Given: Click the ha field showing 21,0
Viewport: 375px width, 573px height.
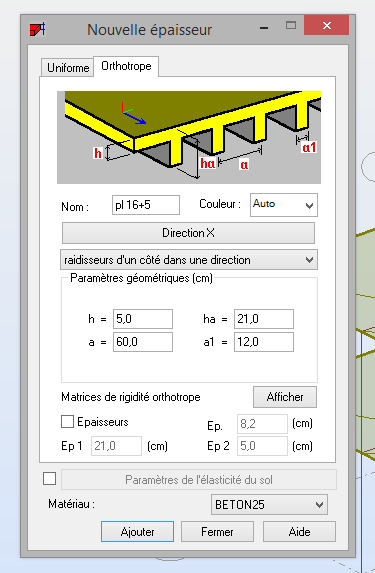Looking at the screenshot, I should point(264,319).
